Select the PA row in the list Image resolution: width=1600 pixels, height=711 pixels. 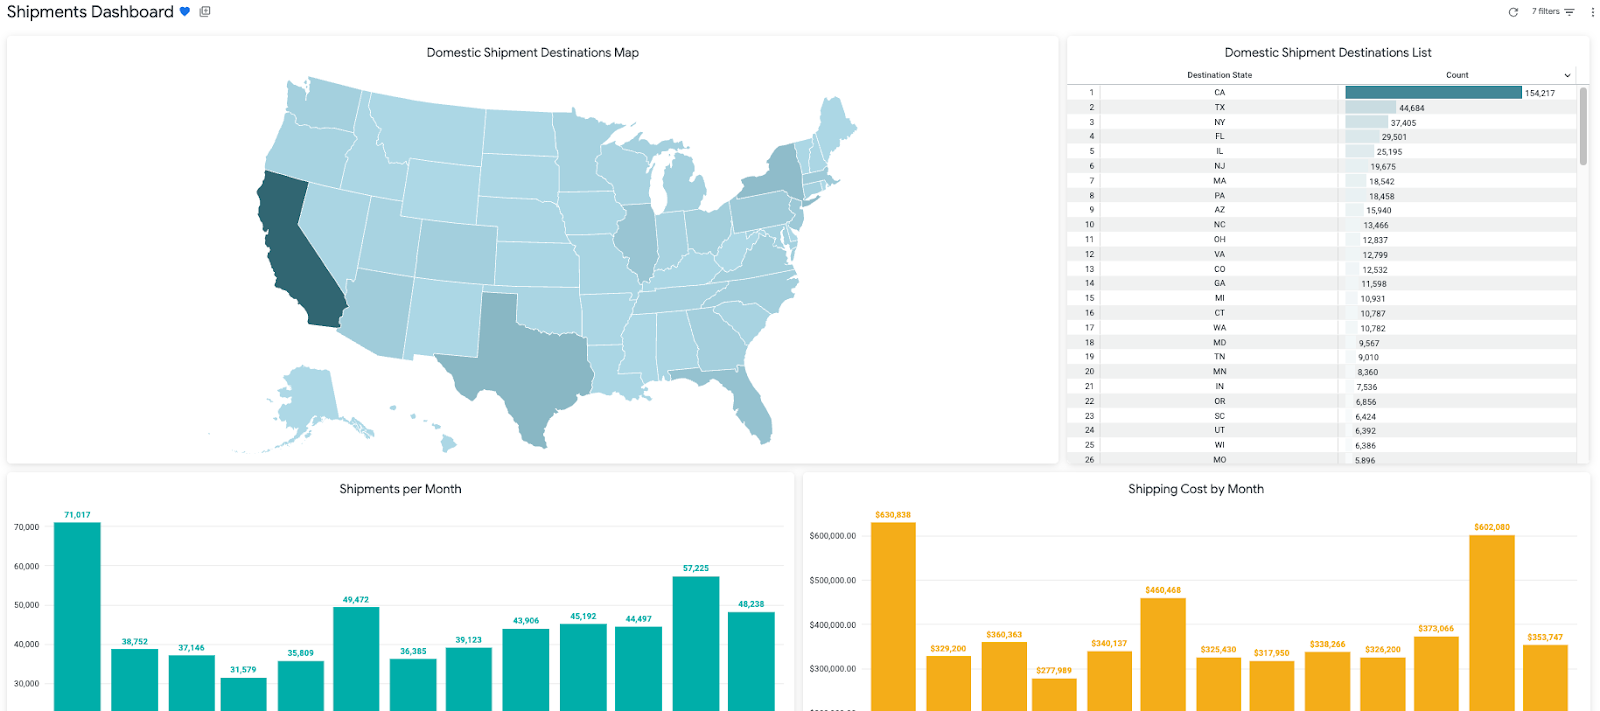(1322, 195)
